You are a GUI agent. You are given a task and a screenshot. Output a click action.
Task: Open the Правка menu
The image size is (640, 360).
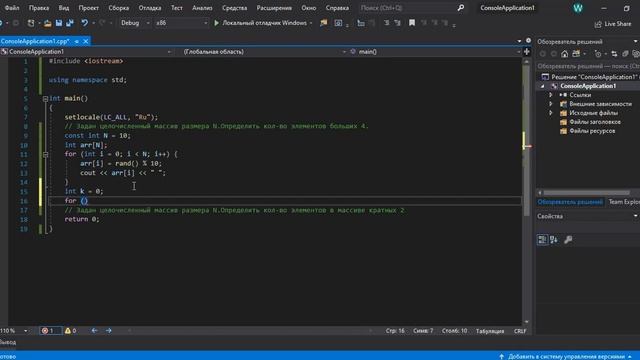point(39,8)
